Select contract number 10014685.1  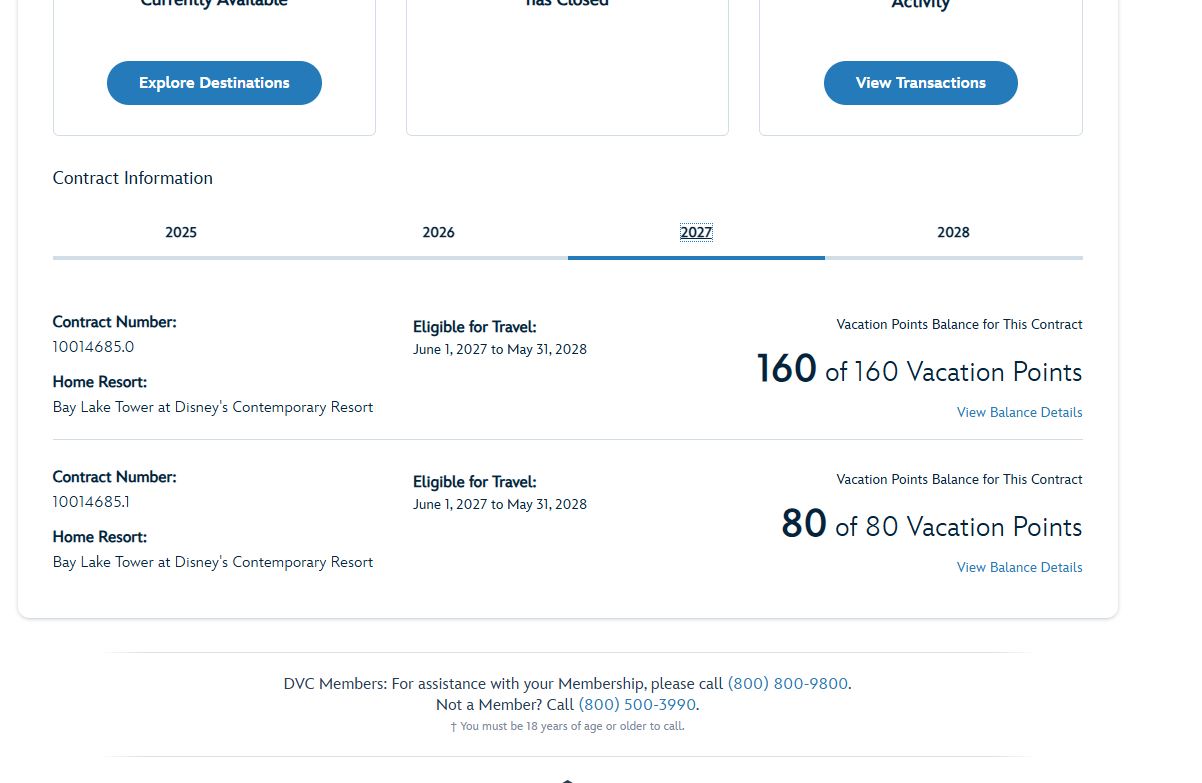click(91, 502)
